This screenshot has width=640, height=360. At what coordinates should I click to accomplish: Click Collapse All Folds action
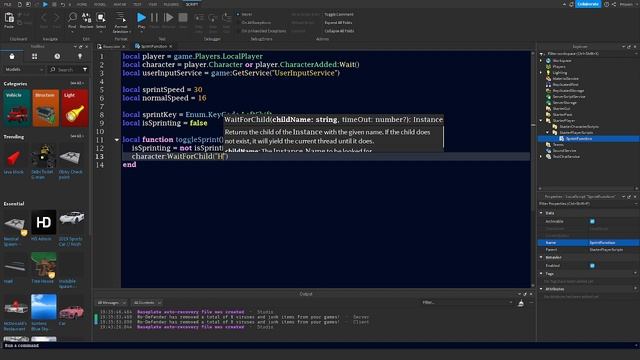[339, 31]
